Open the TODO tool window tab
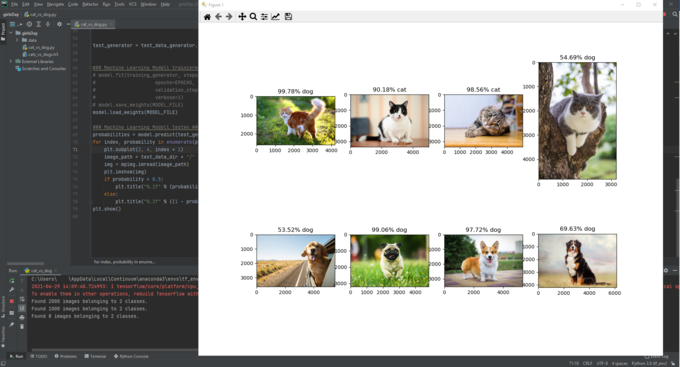This screenshot has height=367, width=680. pyautogui.click(x=39, y=357)
